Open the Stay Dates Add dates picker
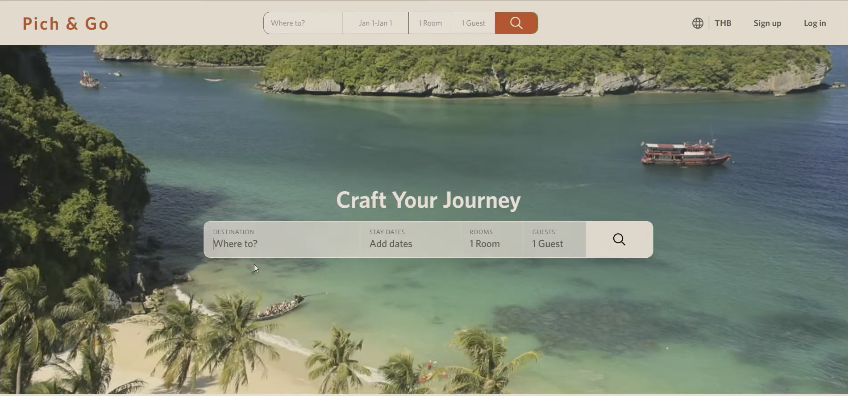 pos(410,240)
